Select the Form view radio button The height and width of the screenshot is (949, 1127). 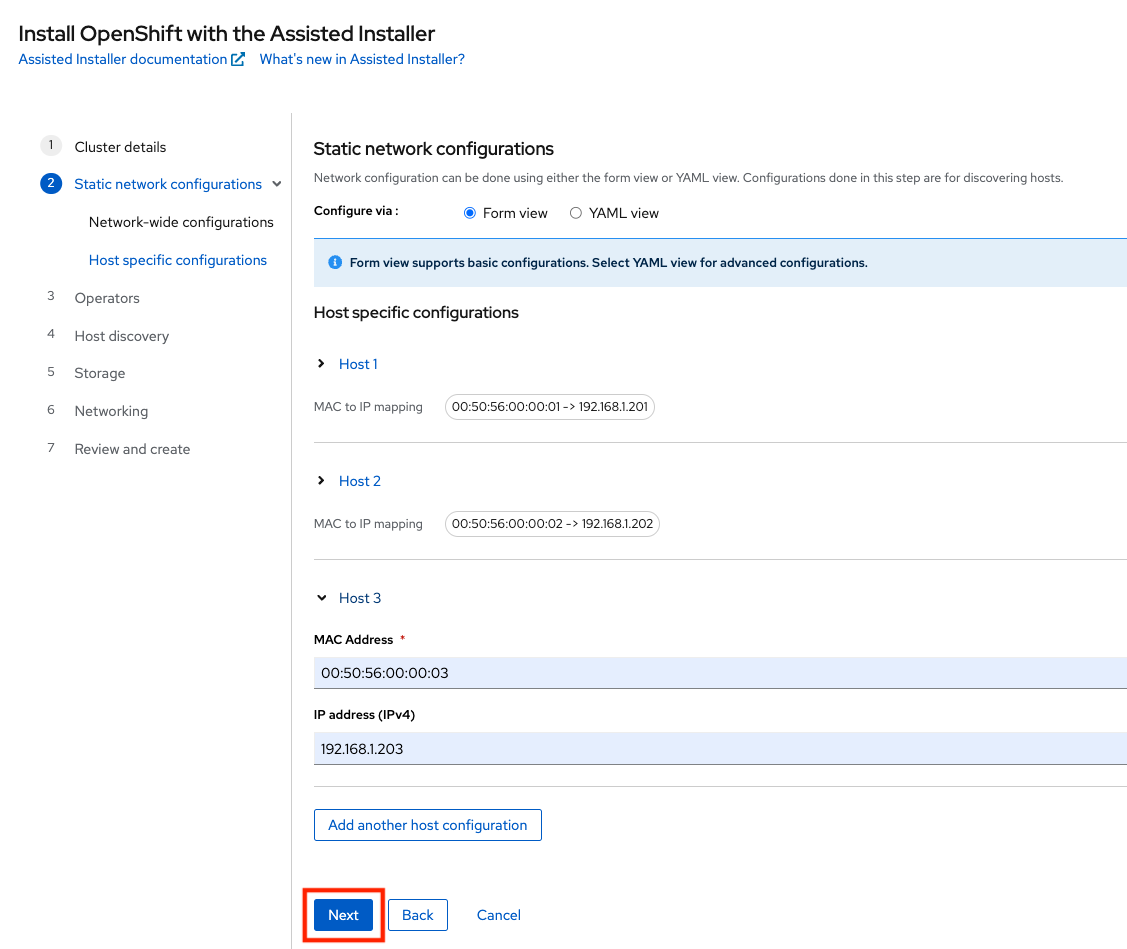pyautogui.click(x=469, y=212)
